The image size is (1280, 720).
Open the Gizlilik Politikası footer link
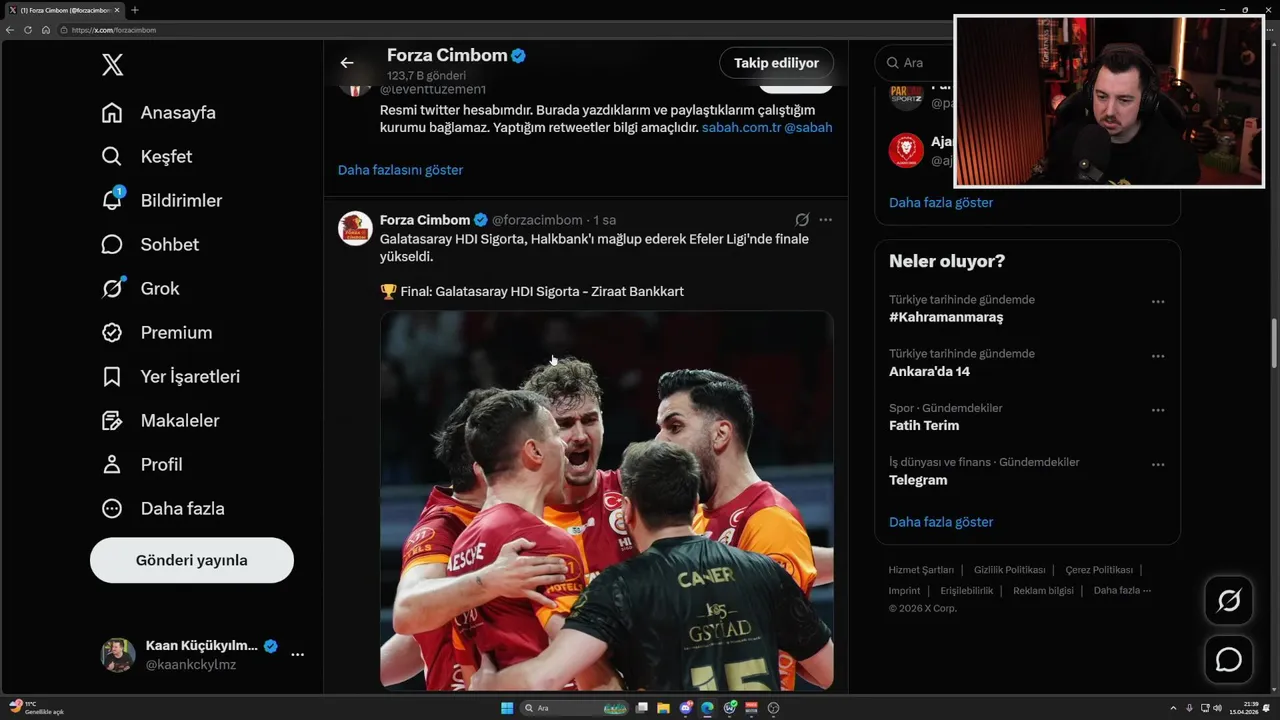click(x=1010, y=570)
